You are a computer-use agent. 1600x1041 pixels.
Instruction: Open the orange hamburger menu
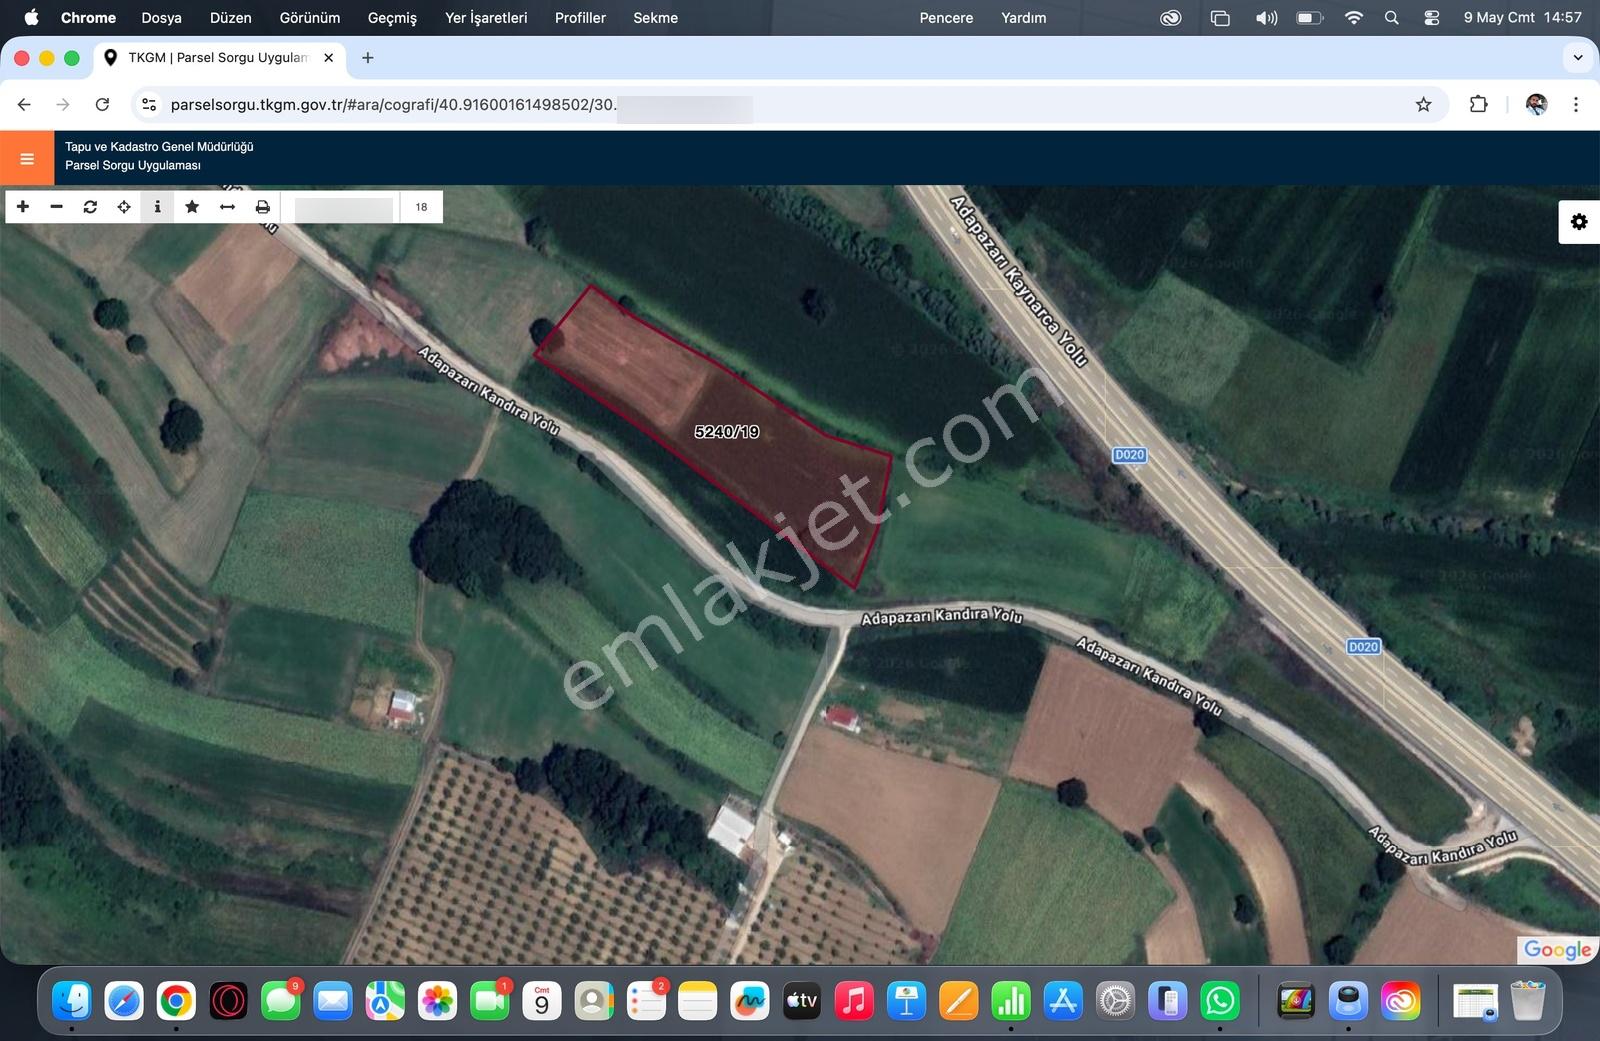pyautogui.click(x=27, y=158)
